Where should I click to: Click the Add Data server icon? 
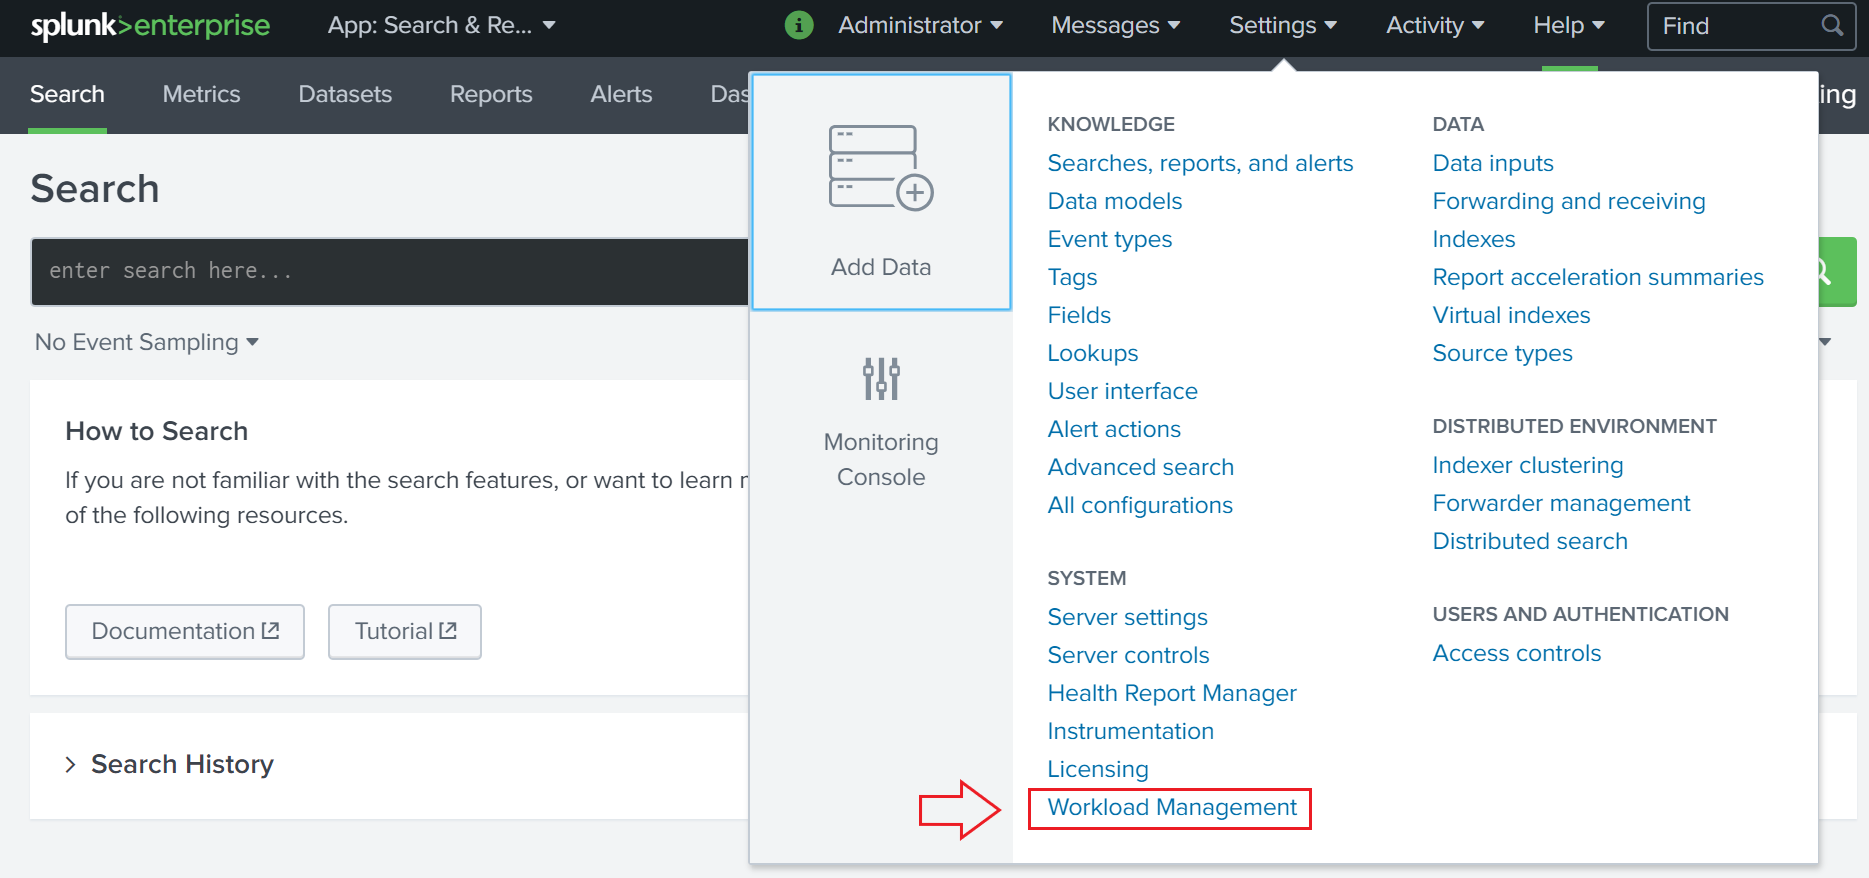(x=880, y=168)
